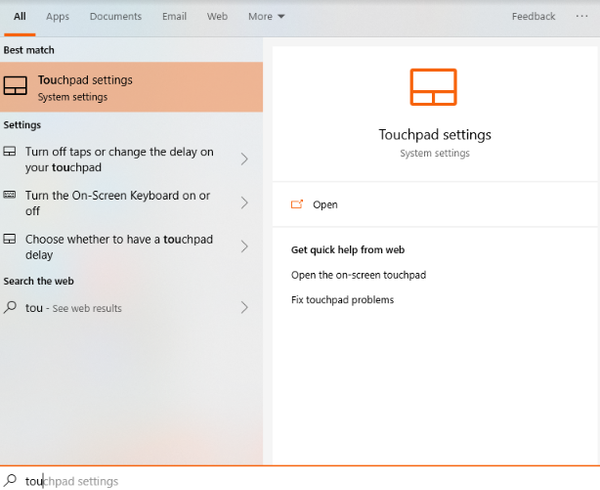The width and height of the screenshot is (600, 490).
Task: Click the Feedback button
Action: [533, 17]
